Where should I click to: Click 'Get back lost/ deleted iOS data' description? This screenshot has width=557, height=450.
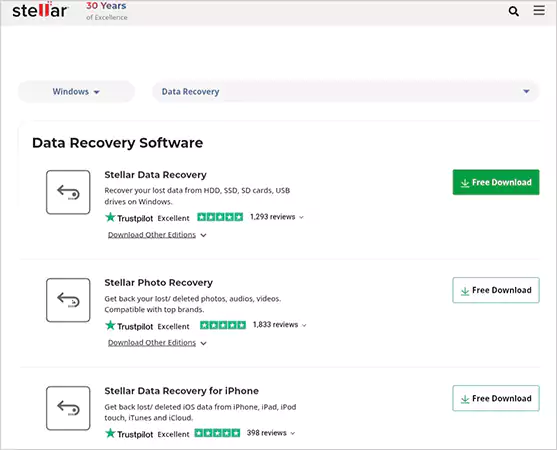point(200,412)
